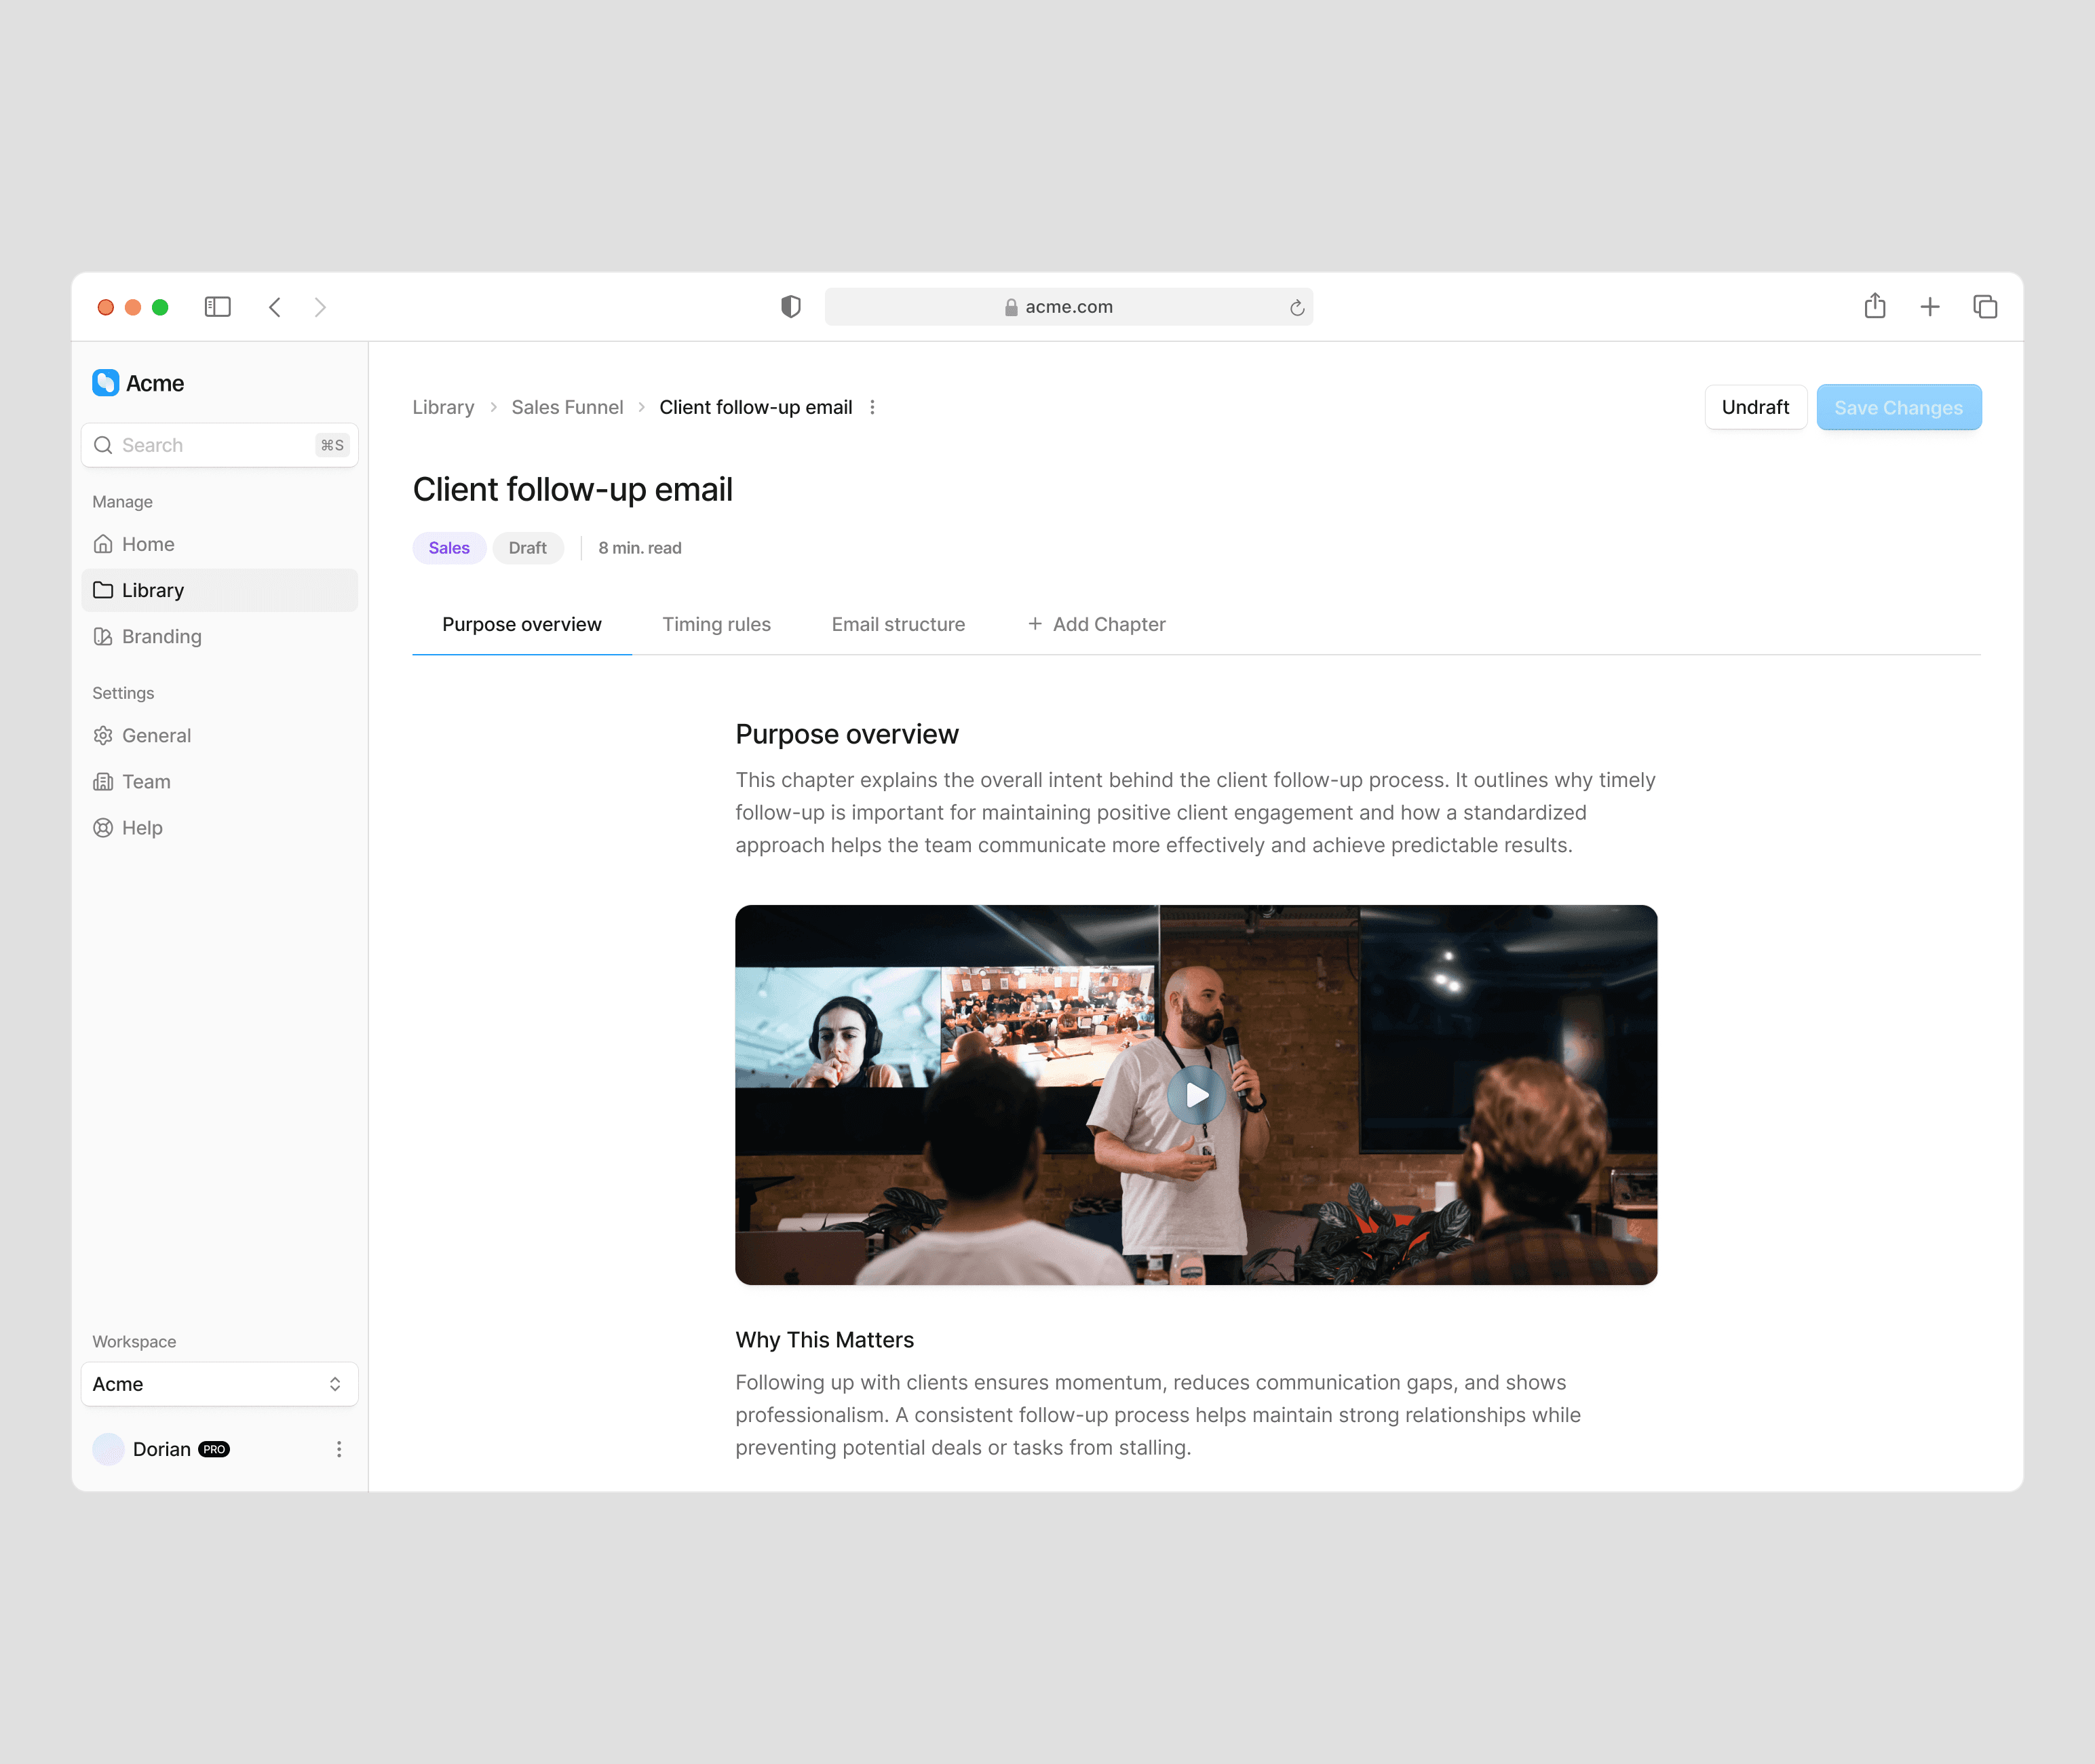Image resolution: width=2095 pixels, height=1764 pixels.
Task: Open Dorian's account options menu
Action: (339, 1449)
